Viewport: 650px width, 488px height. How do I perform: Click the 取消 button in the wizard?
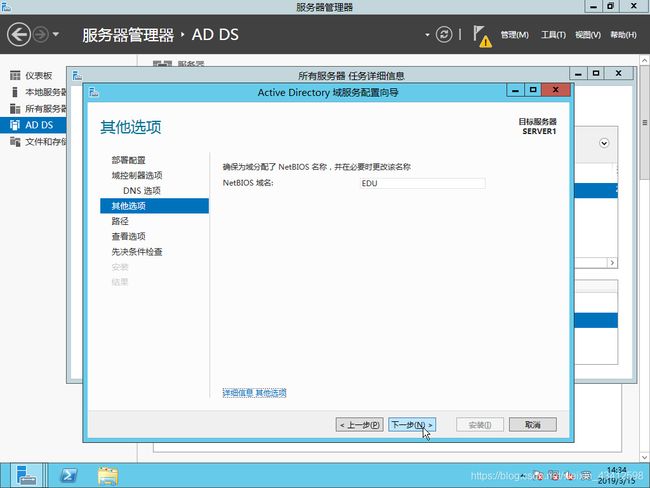click(533, 425)
